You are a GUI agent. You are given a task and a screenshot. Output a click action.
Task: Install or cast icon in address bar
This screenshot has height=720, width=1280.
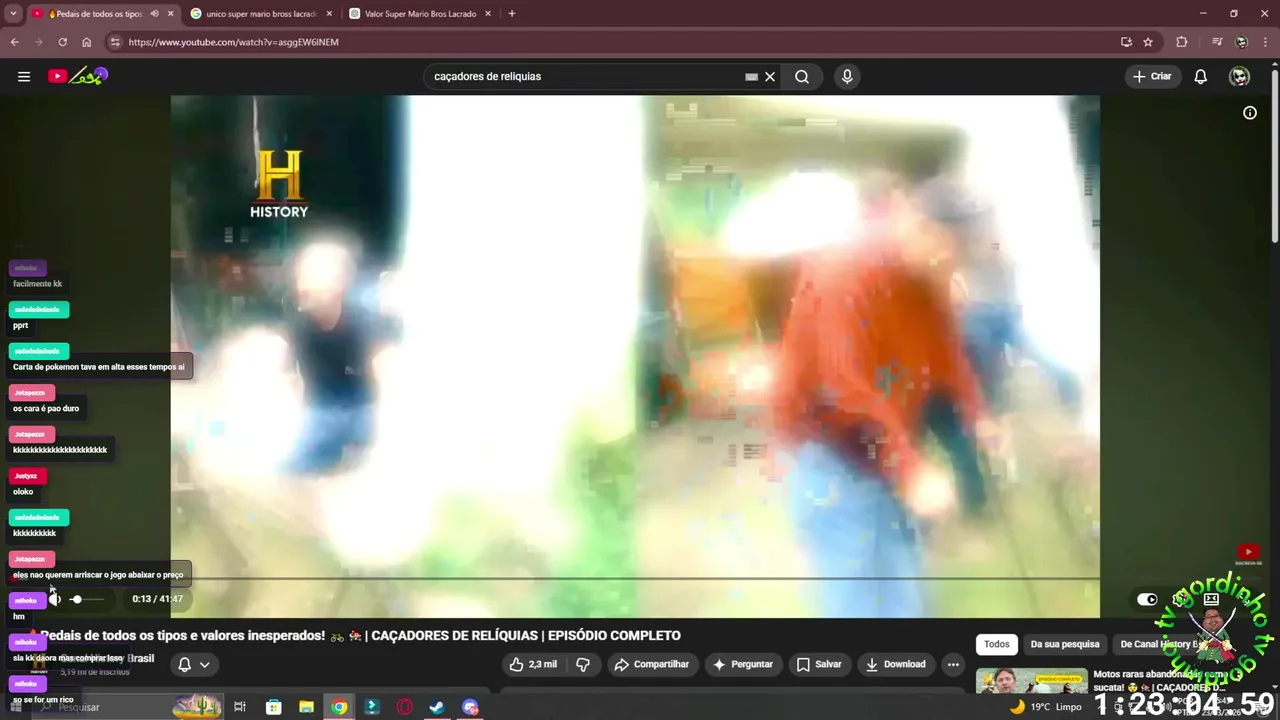[x=1126, y=42]
